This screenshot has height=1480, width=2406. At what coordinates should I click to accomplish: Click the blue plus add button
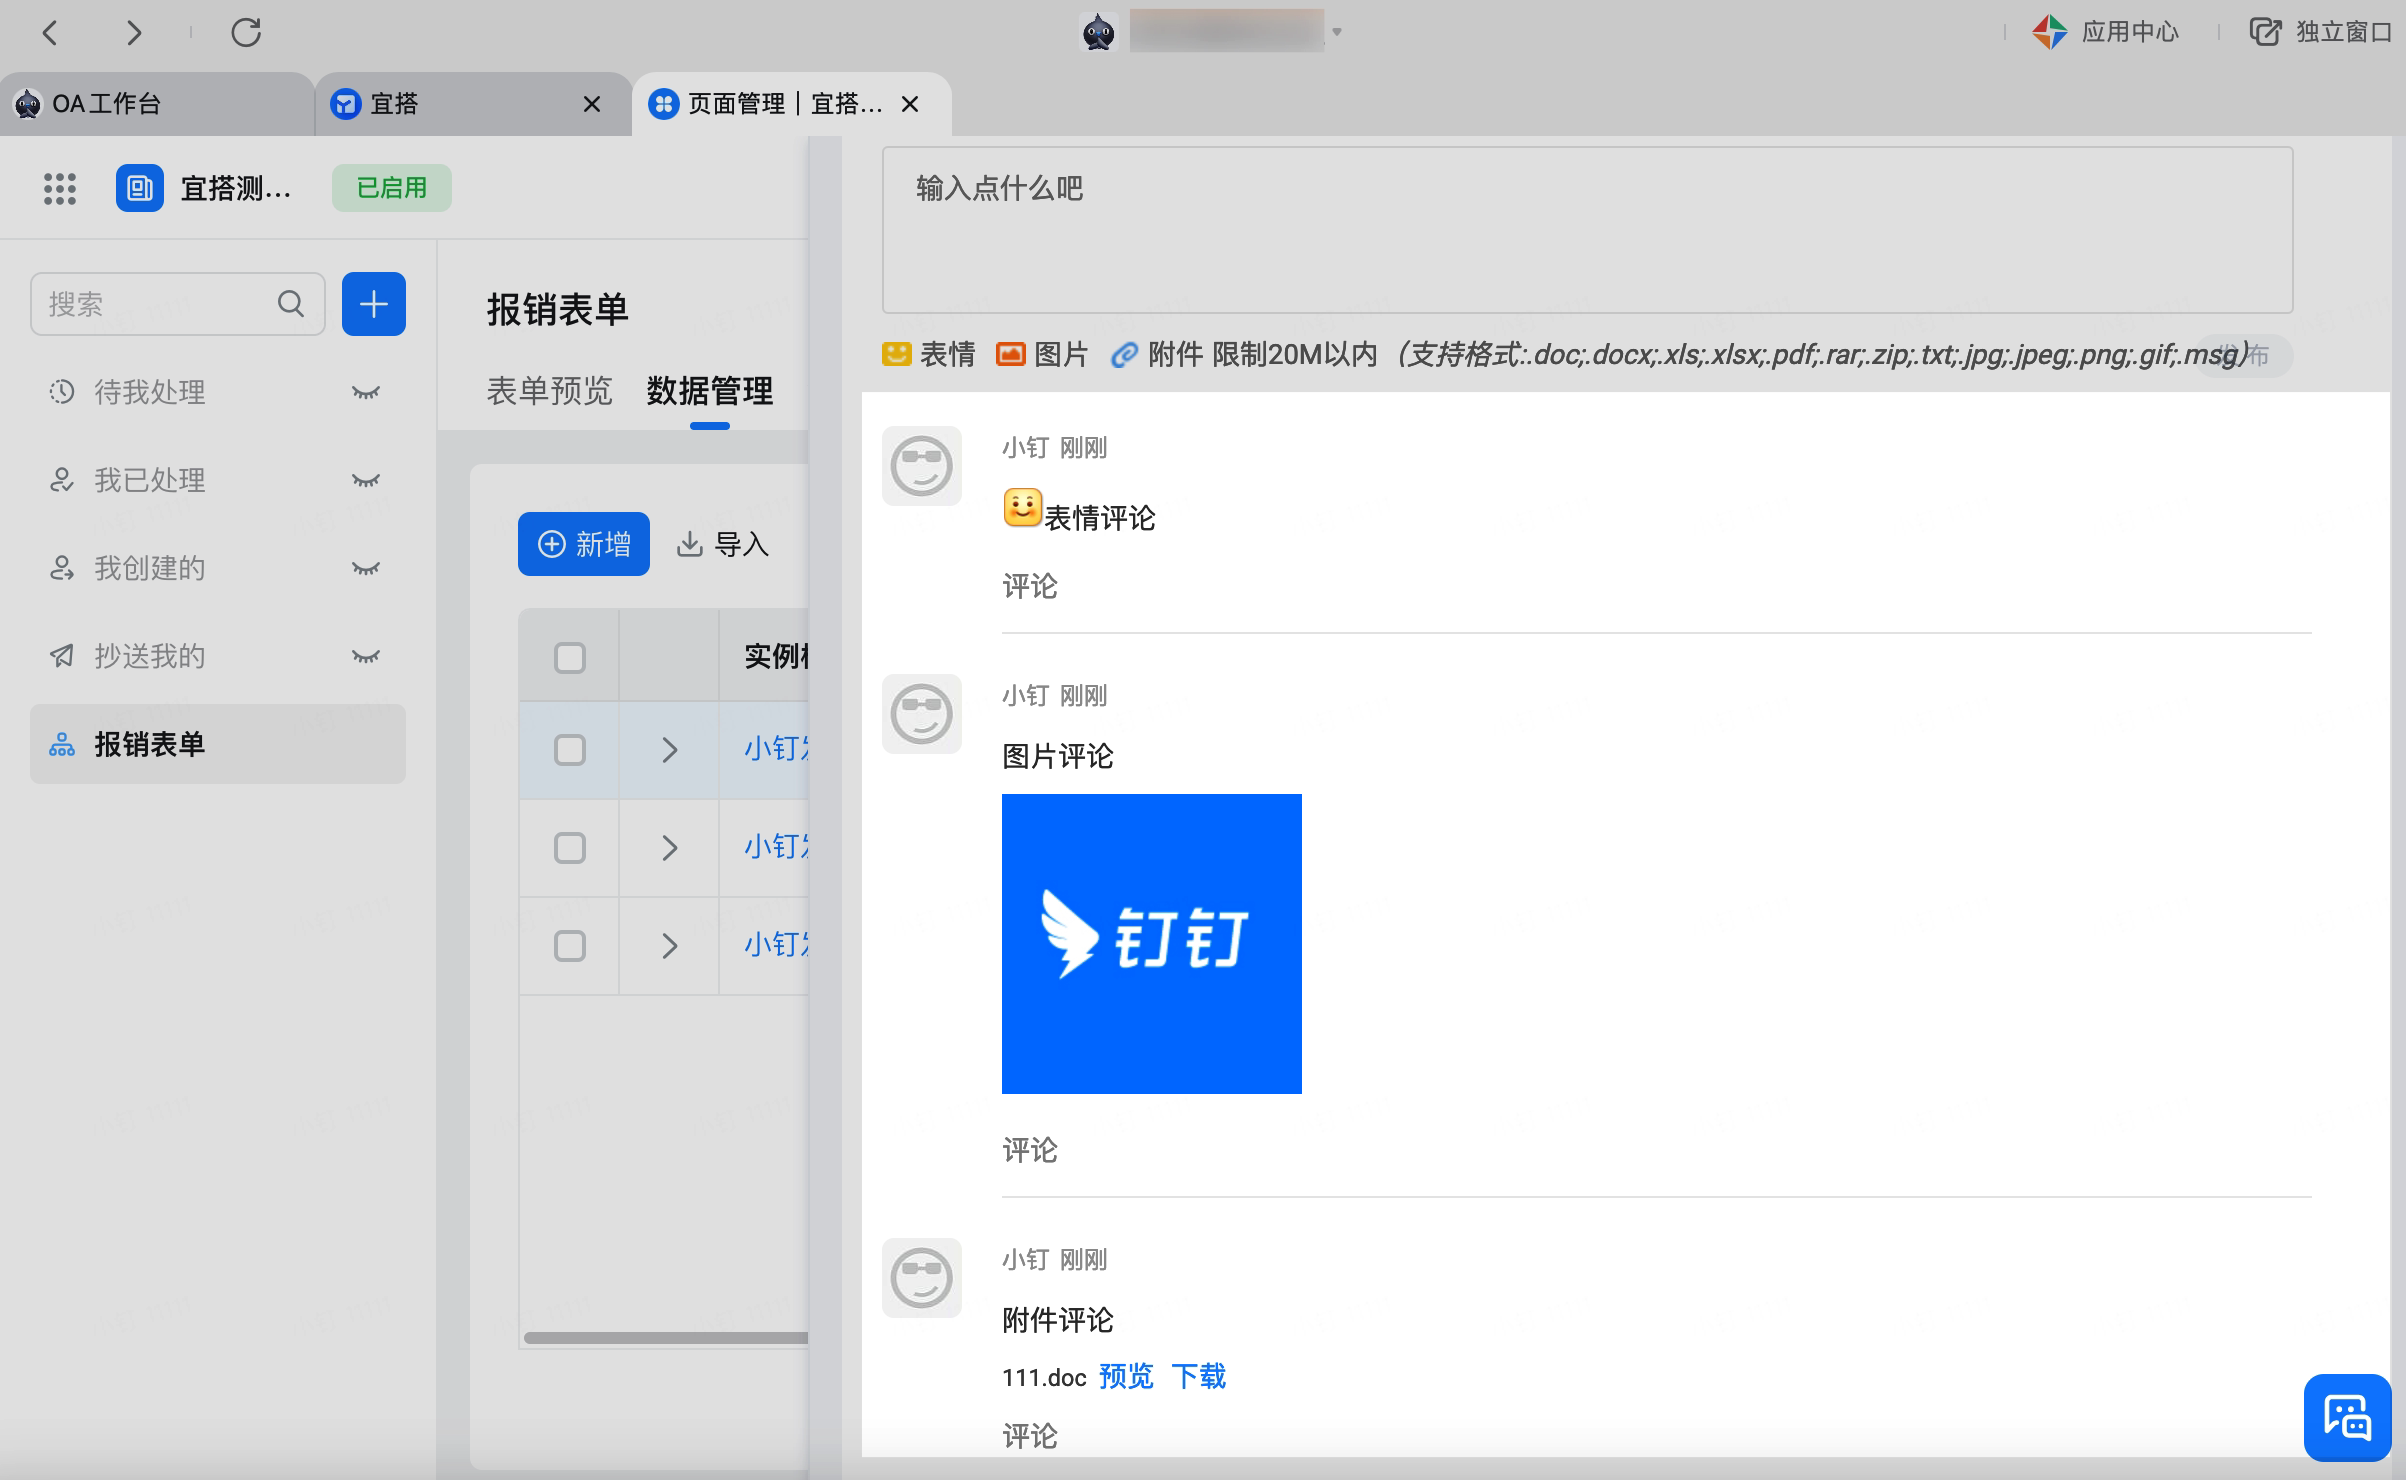click(373, 304)
